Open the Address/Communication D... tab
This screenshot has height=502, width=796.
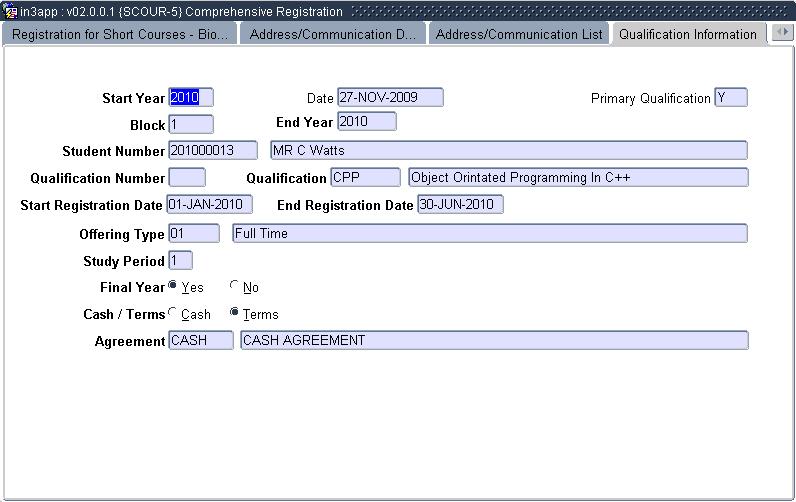pos(333,34)
